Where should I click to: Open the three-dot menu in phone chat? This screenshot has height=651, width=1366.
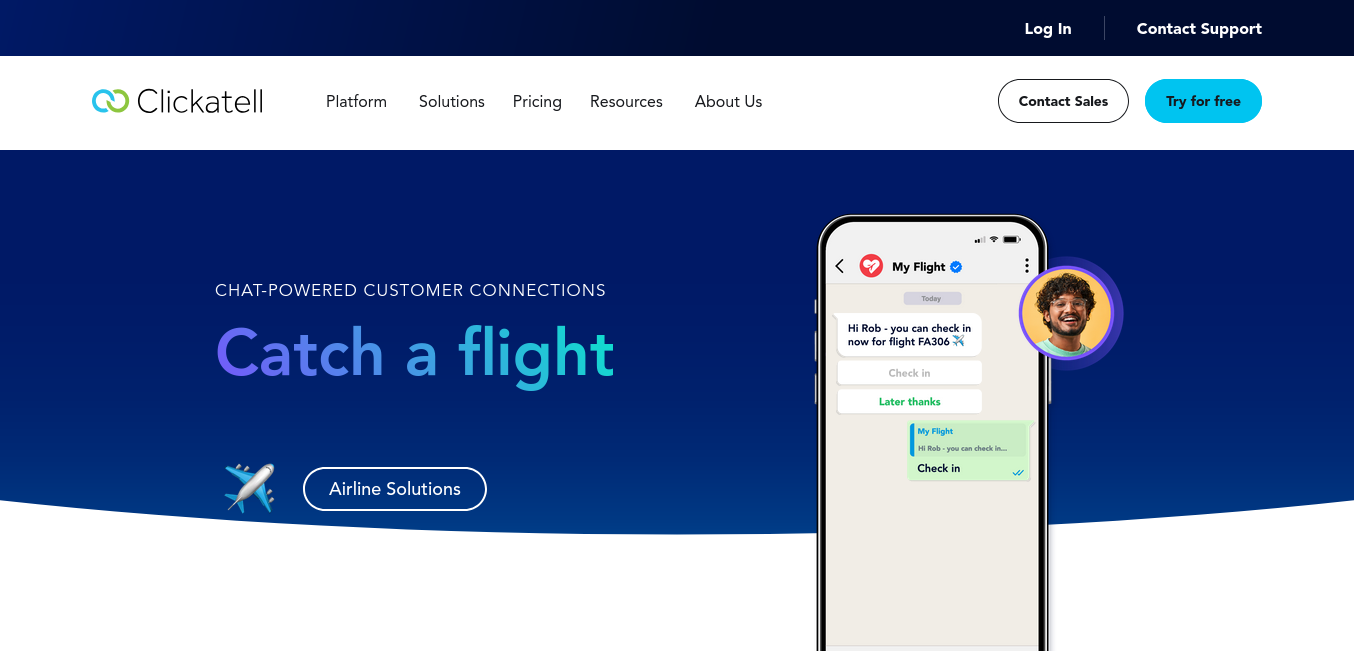(1026, 266)
